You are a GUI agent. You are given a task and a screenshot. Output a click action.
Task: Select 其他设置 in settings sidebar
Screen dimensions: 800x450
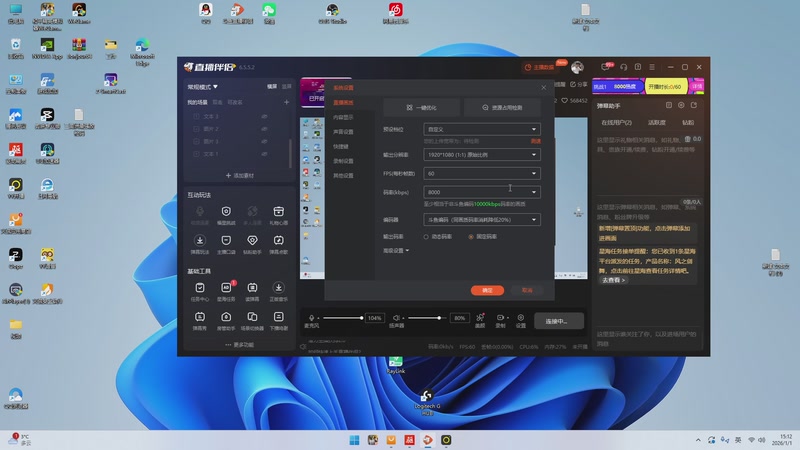coord(343,176)
